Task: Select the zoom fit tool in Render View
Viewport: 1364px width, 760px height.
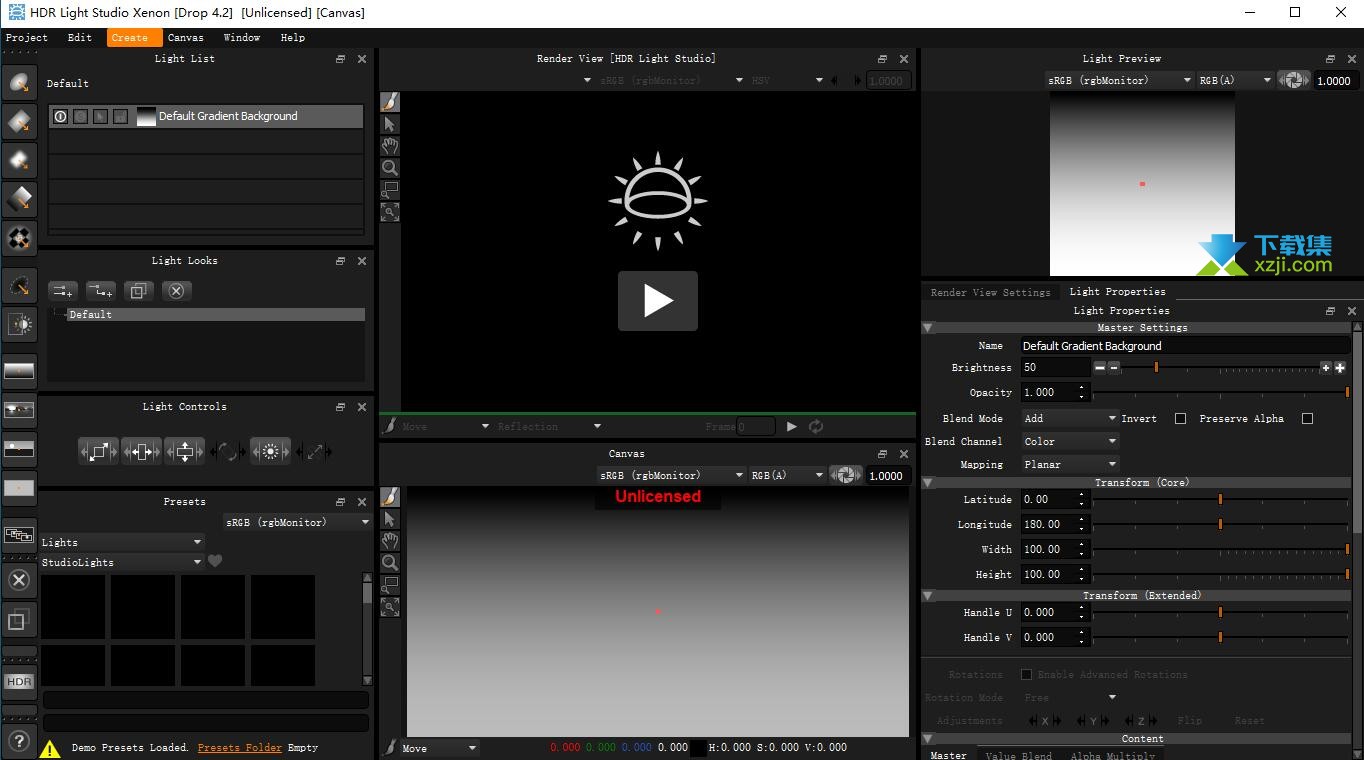Action: click(x=390, y=212)
